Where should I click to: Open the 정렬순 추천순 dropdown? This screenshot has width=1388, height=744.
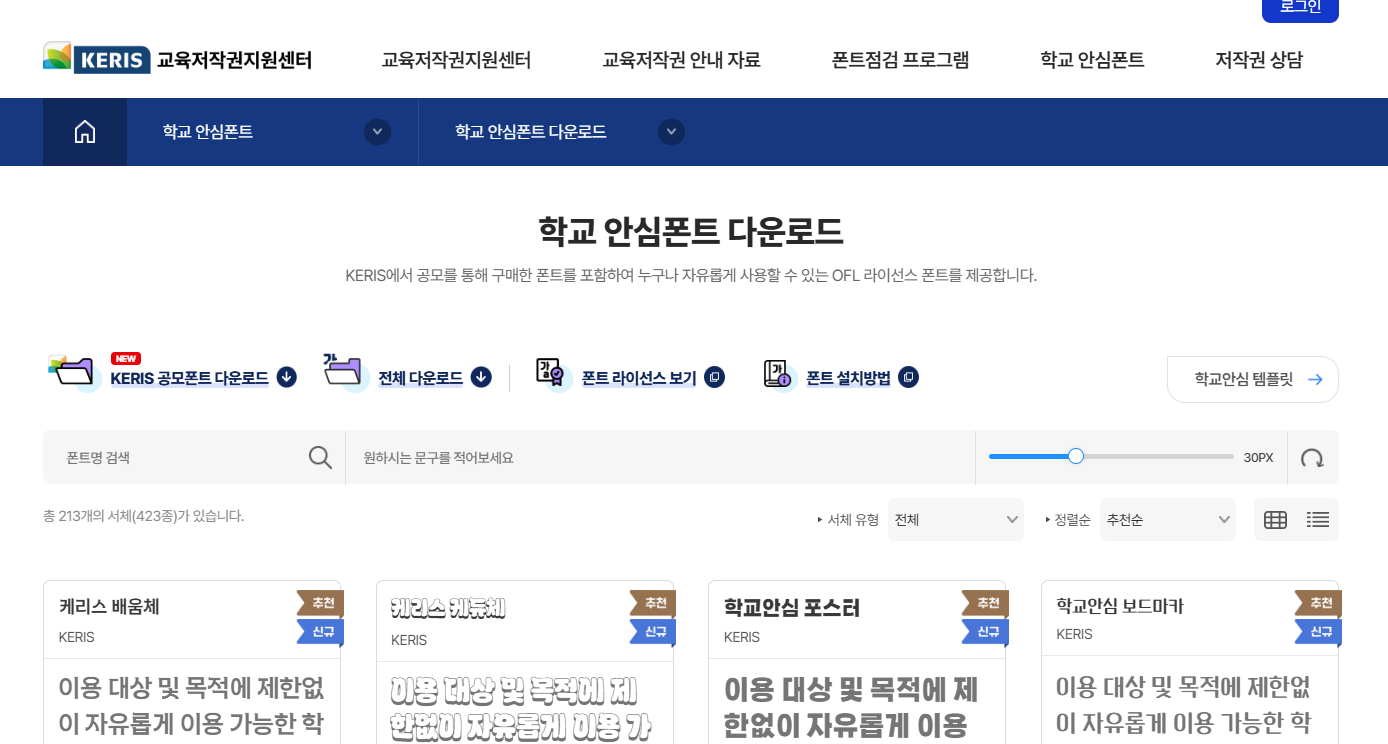click(1168, 520)
